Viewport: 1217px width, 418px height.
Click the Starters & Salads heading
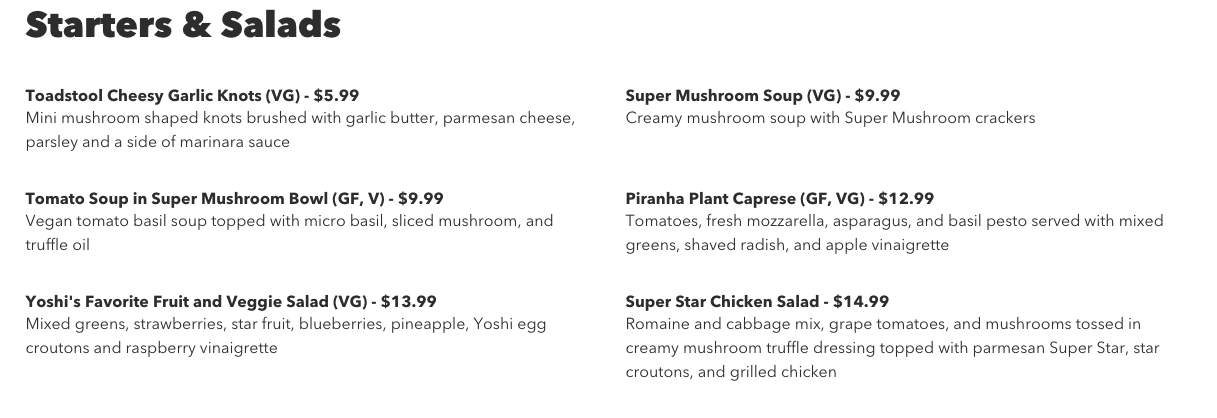(183, 25)
